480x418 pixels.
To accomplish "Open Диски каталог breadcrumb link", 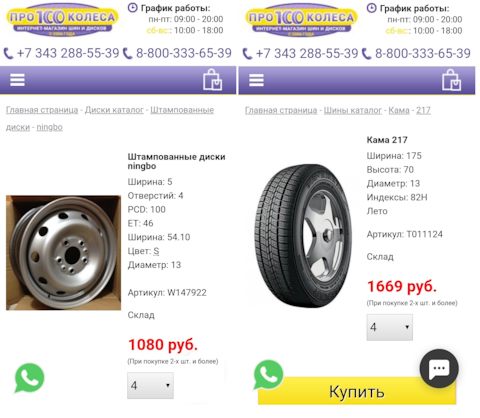I will pos(114,110).
